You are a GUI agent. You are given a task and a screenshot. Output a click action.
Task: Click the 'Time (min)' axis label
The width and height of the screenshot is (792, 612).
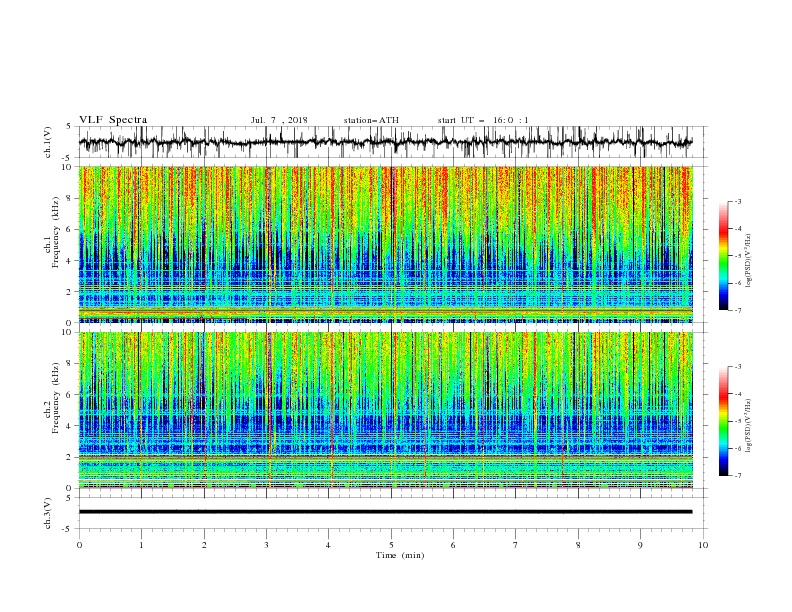[400, 555]
